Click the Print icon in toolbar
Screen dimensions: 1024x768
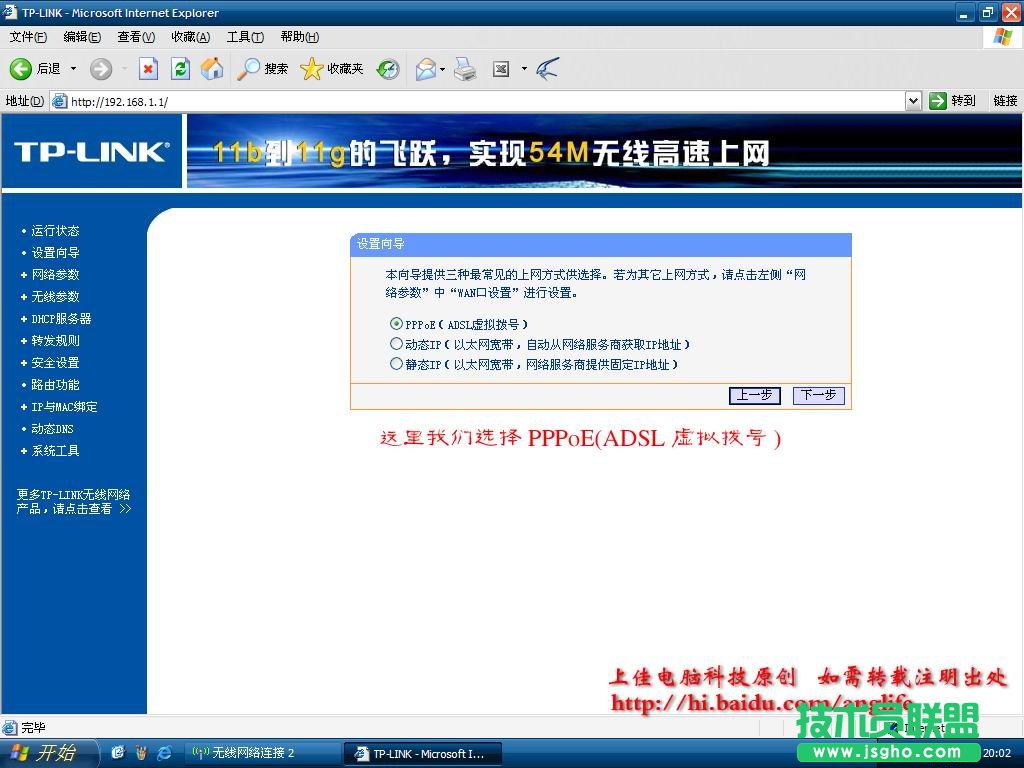(464, 69)
